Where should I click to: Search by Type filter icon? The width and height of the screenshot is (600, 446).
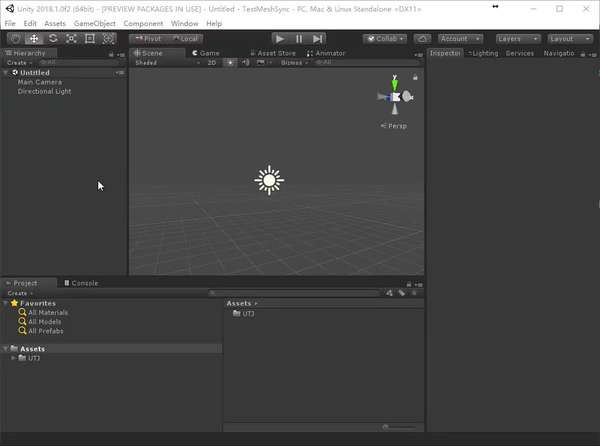[x=390, y=293]
